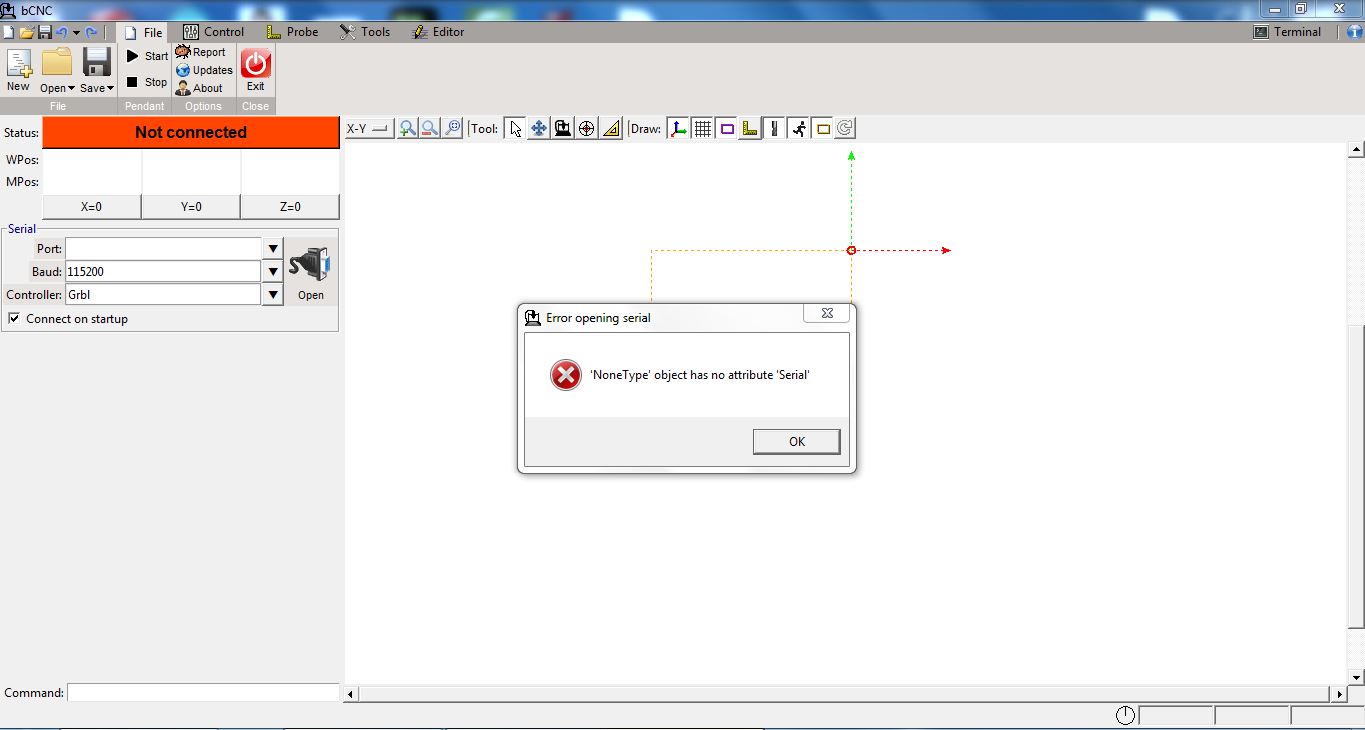Click quick-access new document icon
The width and height of the screenshot is (1365, 730).
point(8,32)
